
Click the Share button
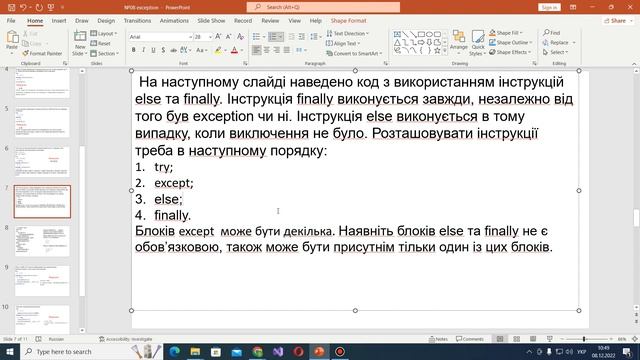tap(618, 20)
